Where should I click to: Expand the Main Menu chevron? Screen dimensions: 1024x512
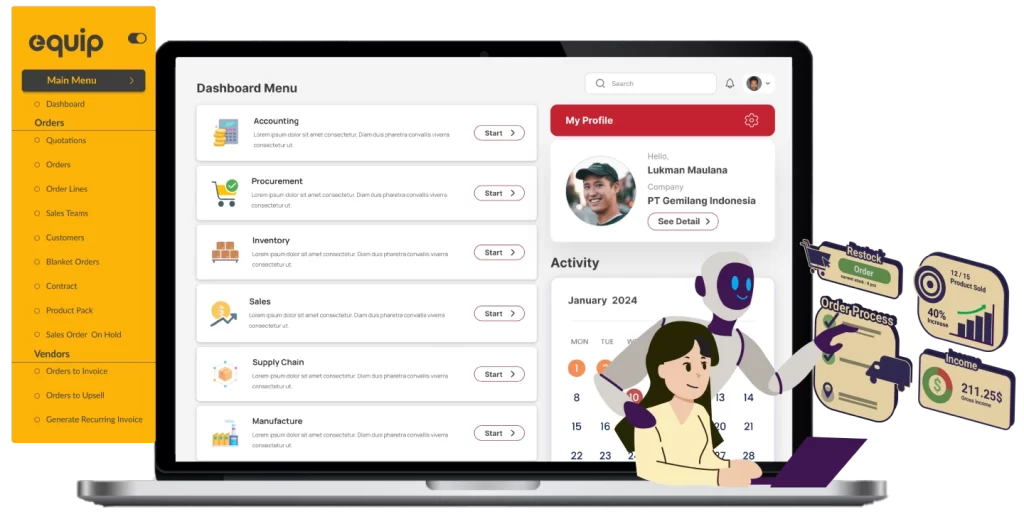click(132, 80)
